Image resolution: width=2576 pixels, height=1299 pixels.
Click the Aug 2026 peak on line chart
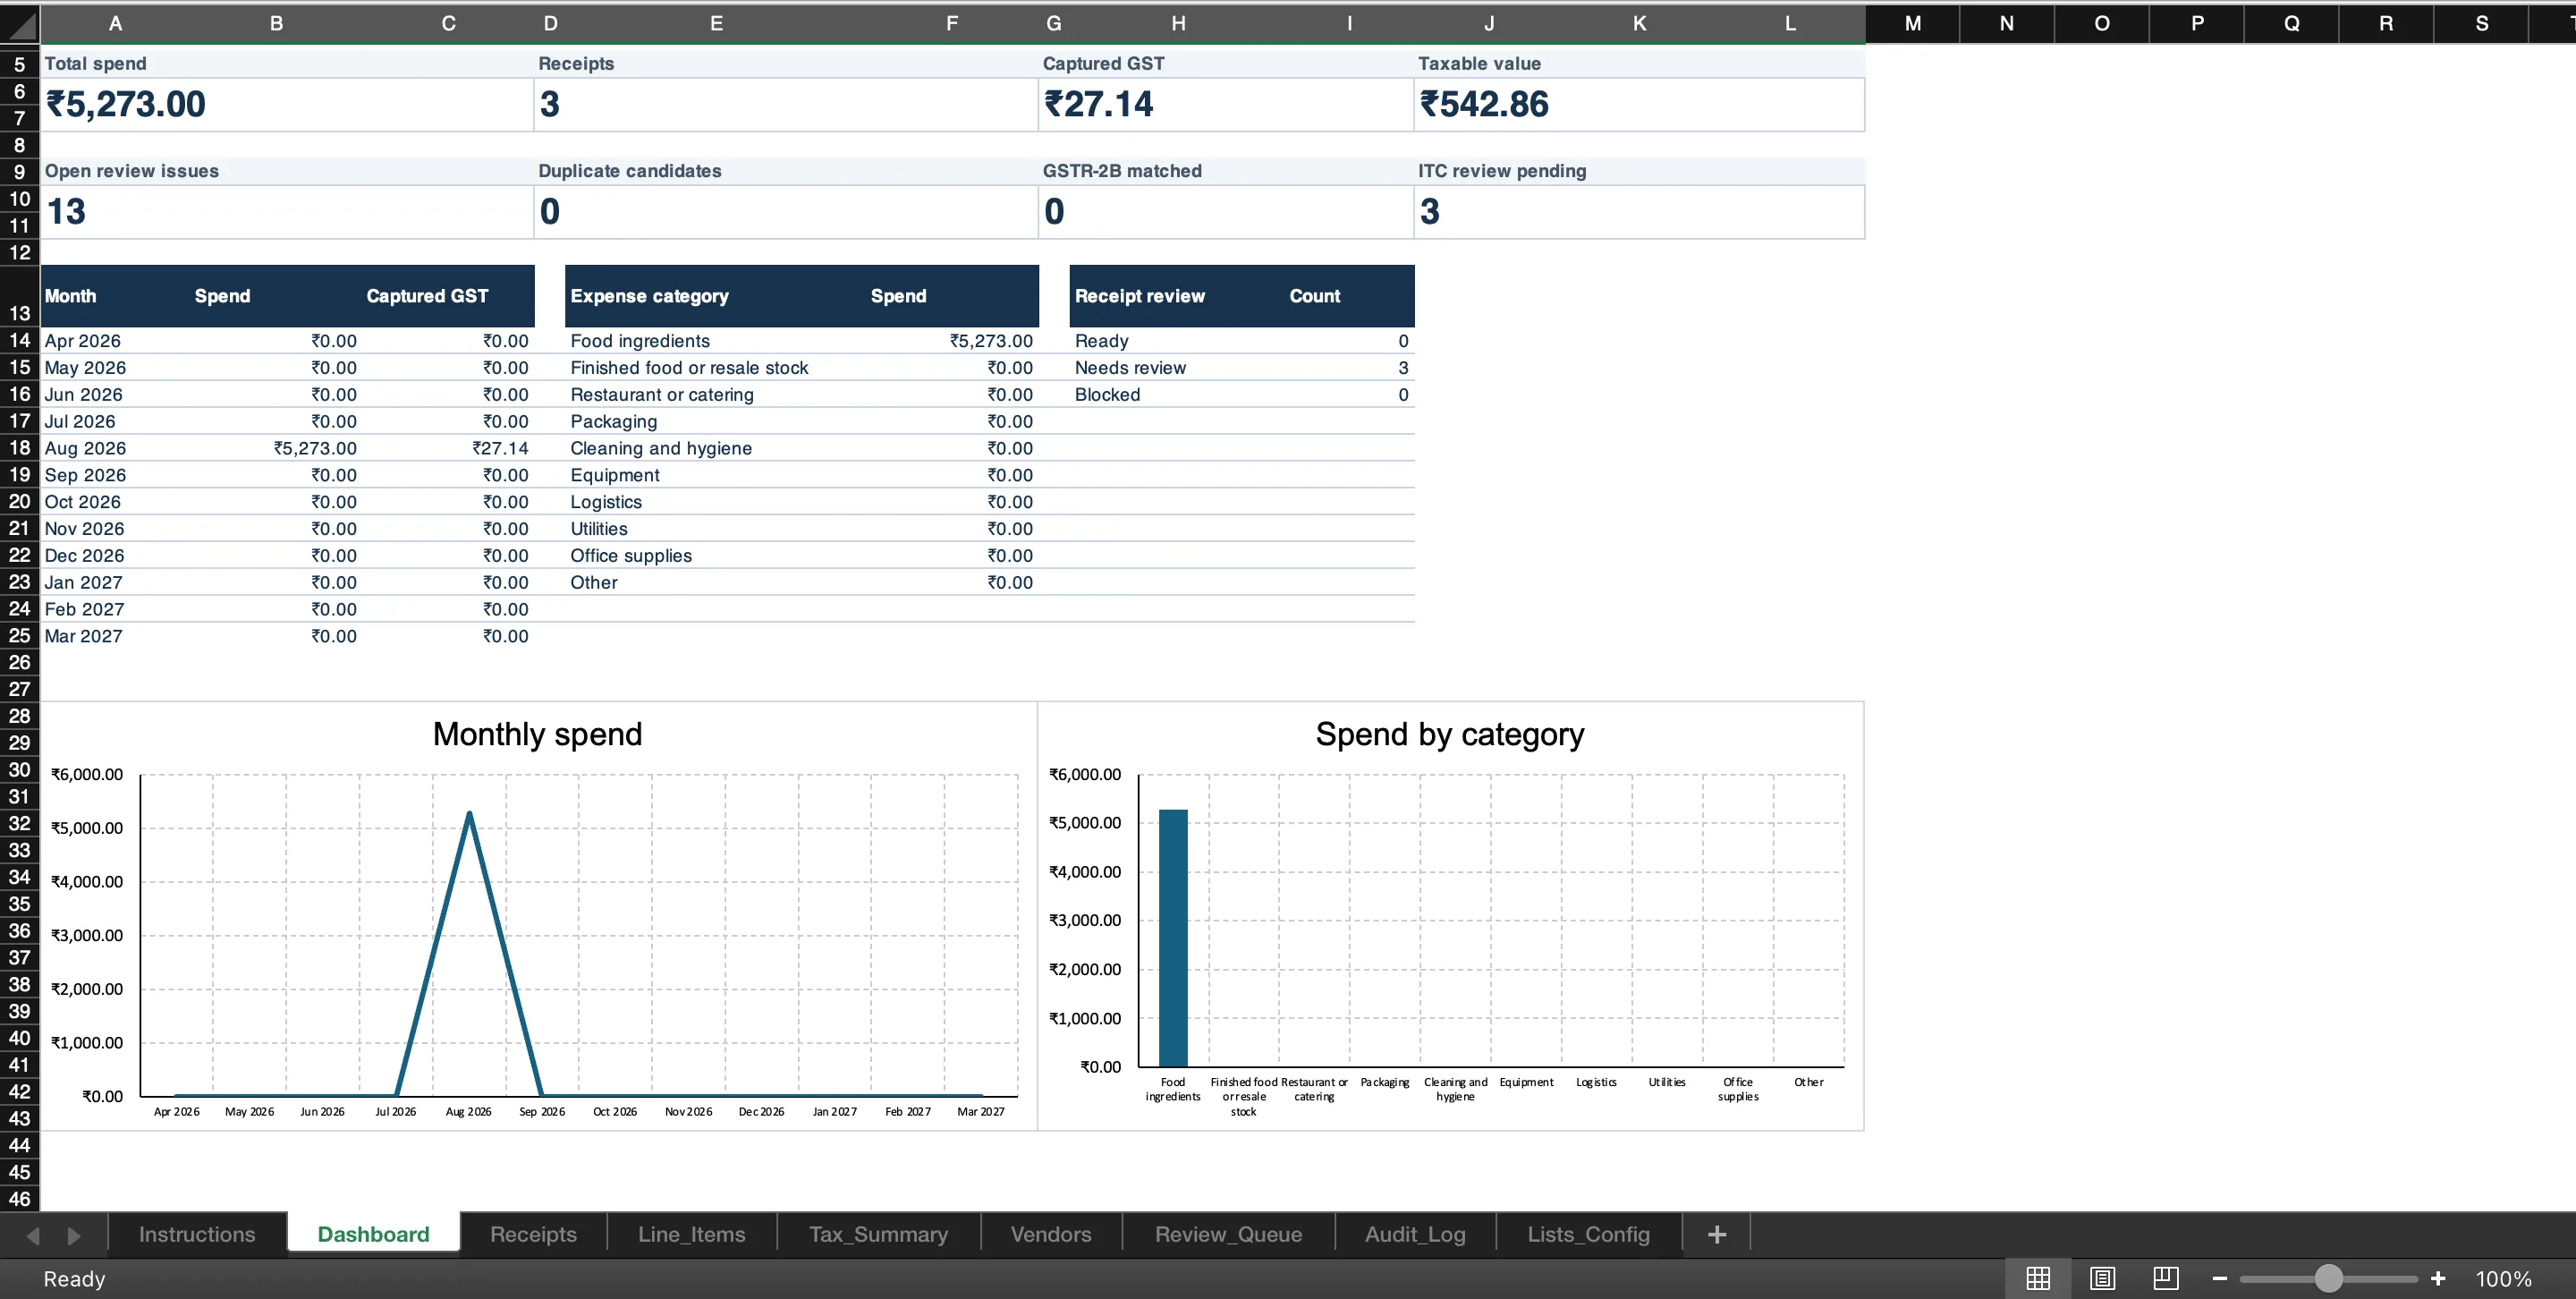pyautogui.click(x=469, y=814)
